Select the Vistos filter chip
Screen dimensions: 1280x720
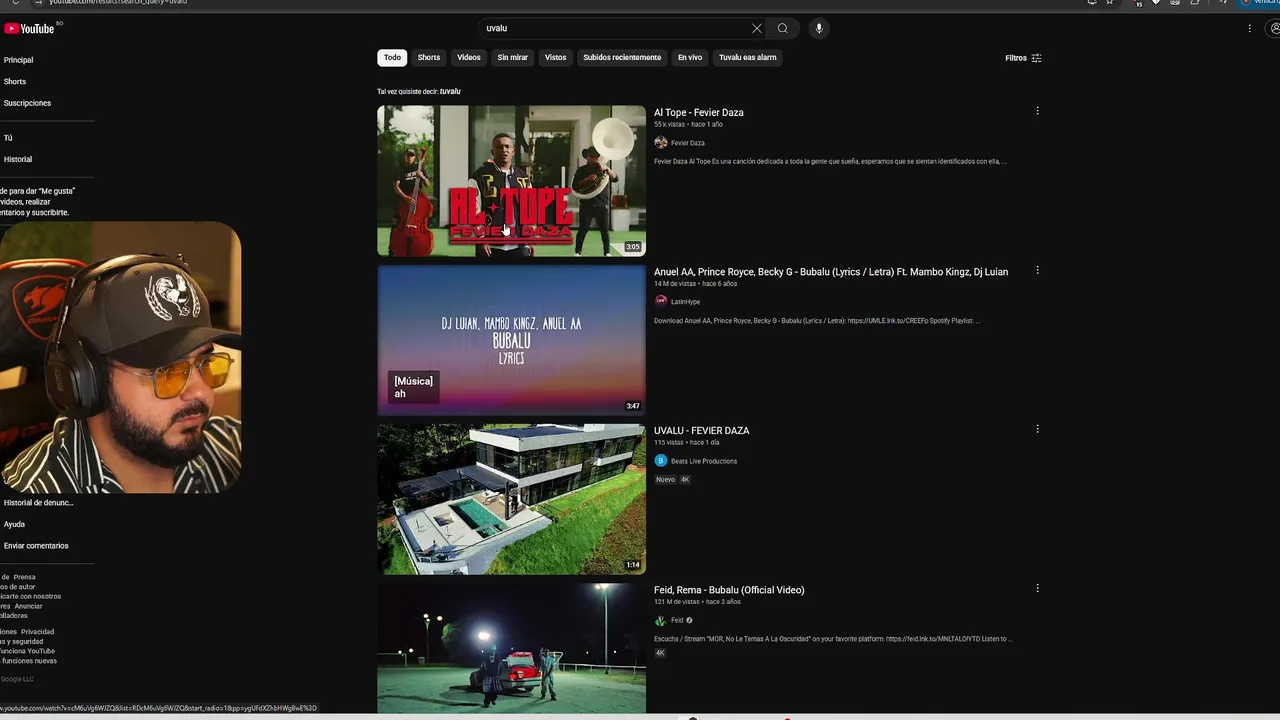point(556,57)
